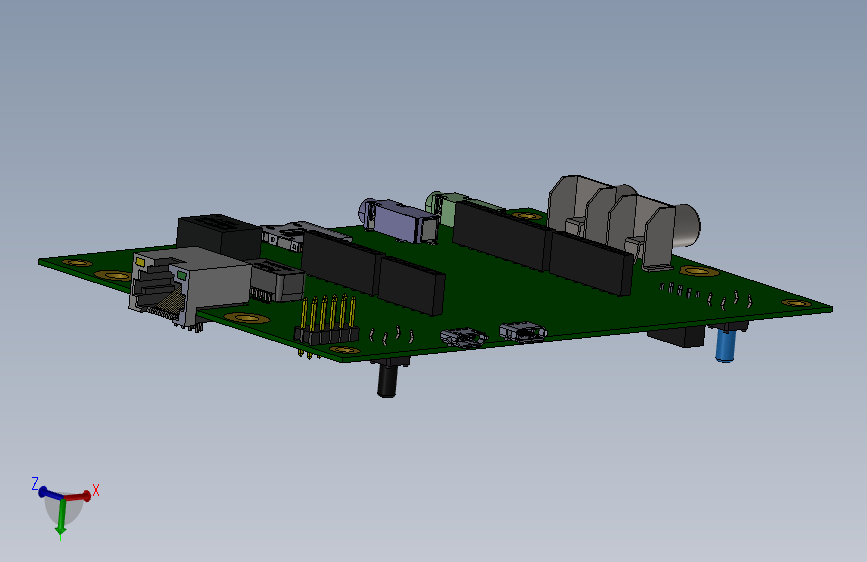
Task: Select the black block behind the Ethernet jack
Action: coord(219,236)
